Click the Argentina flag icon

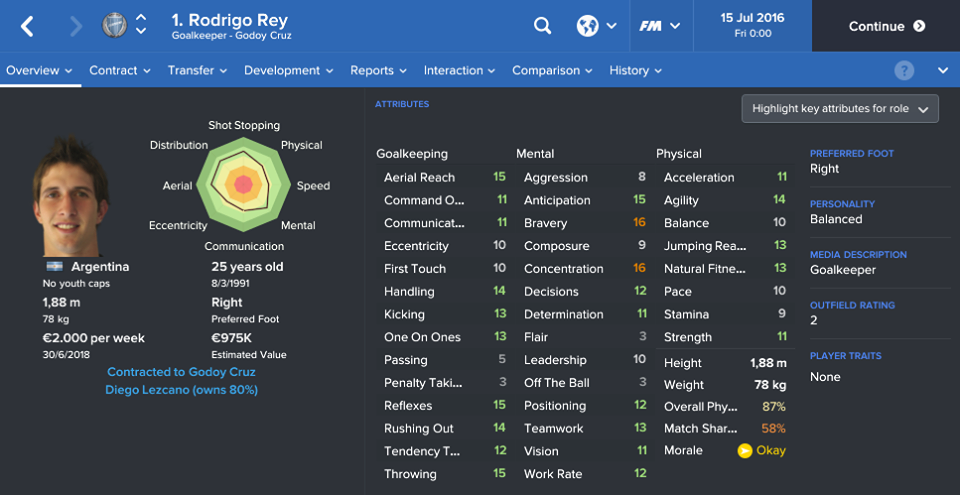click(54, 267)
